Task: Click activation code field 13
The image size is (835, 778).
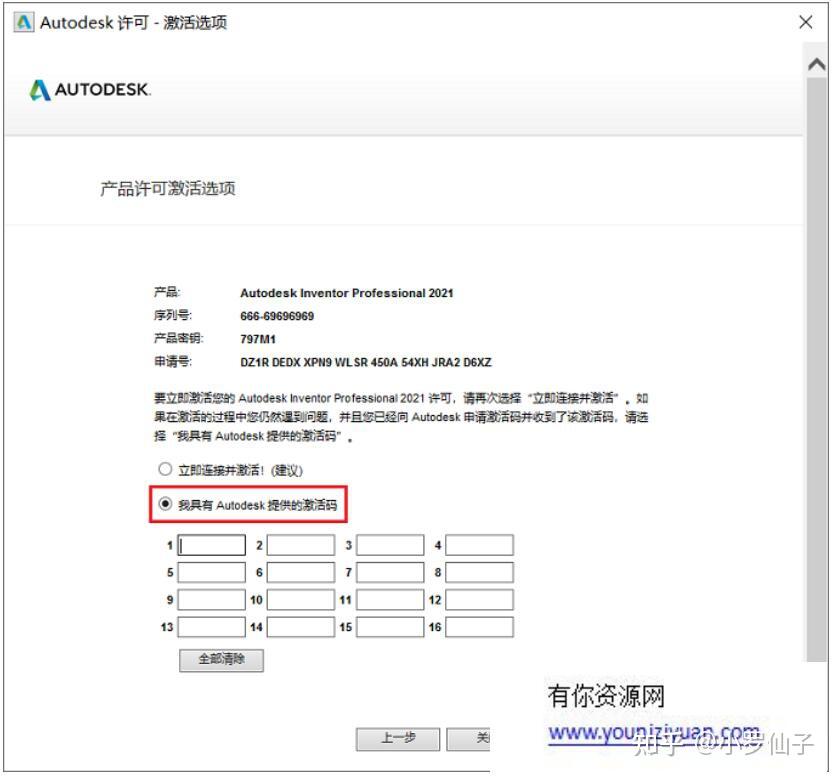Action: pos(211,628)
